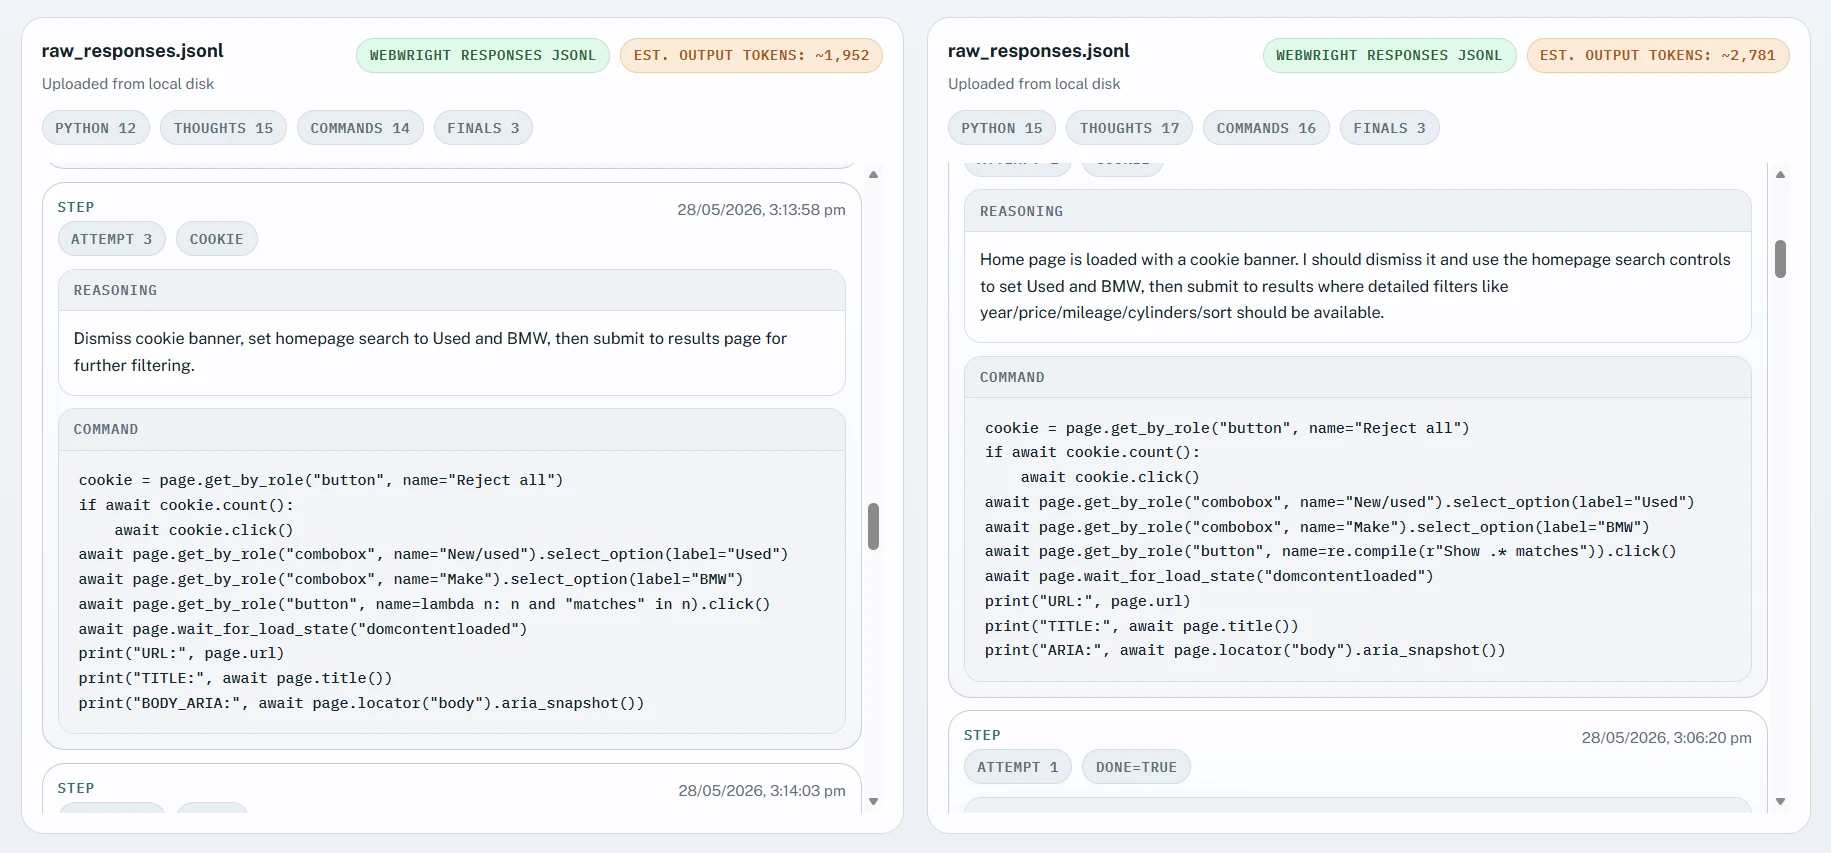Click COMMAND header in right panel
Viewport: 1831px width, 853px height.
click(1358, 377)
